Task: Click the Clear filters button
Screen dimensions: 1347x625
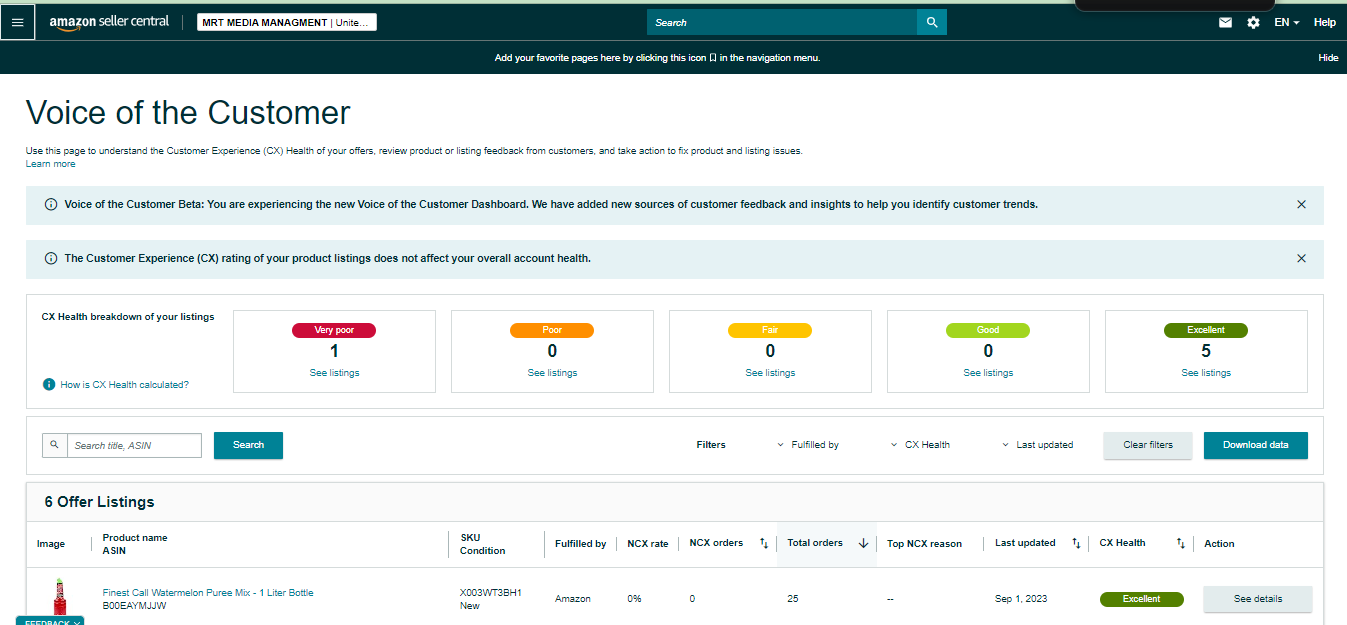Action: [x=1148, y=445]
